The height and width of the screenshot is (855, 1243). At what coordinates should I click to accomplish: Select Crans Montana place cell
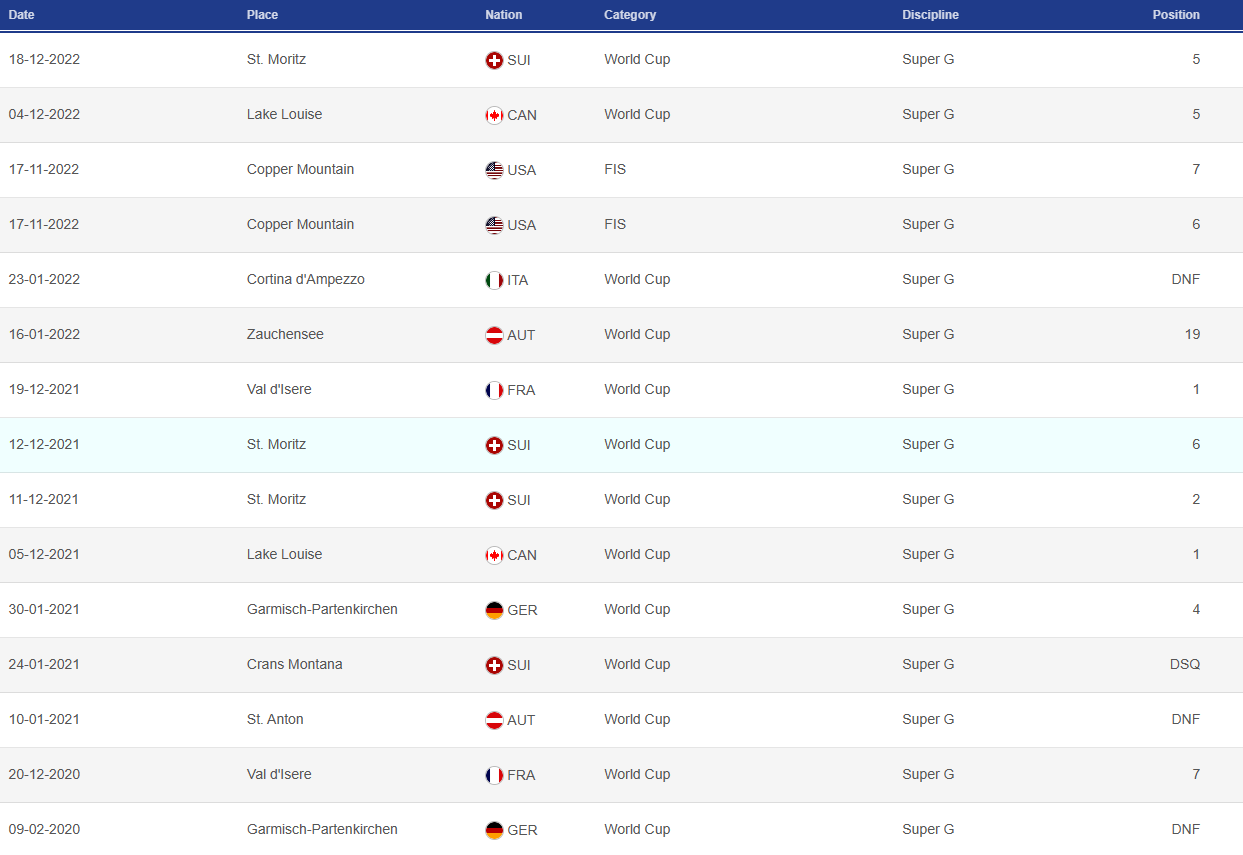(295, 664)
